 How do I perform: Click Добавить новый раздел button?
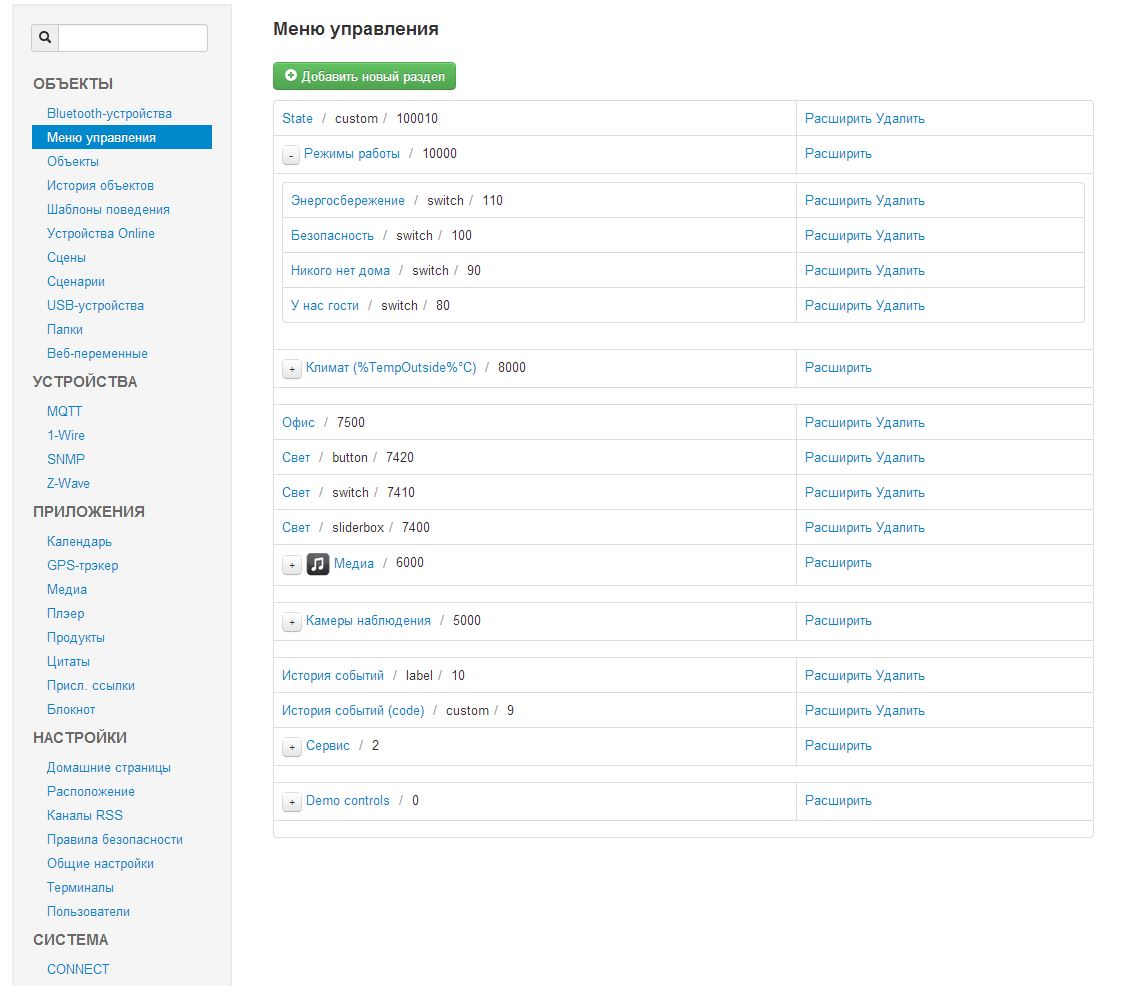pos(364,76)
